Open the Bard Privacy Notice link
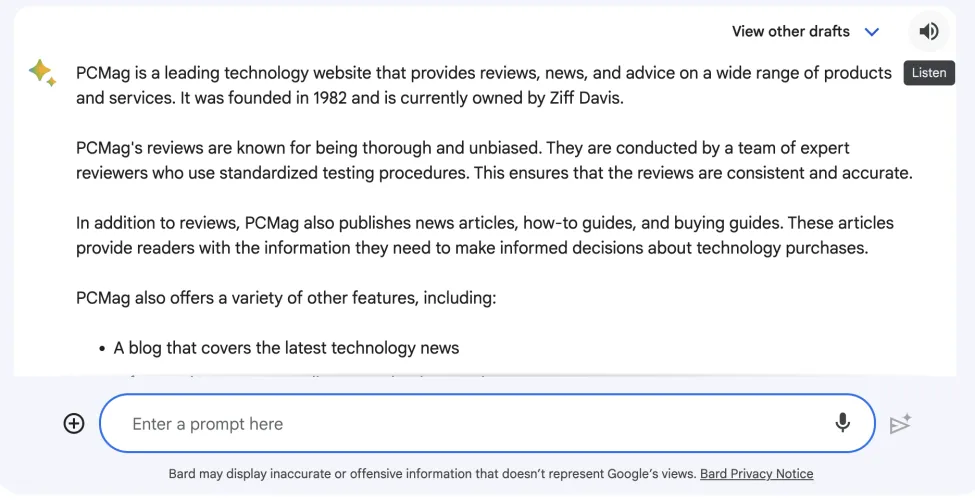Screen dimensions: 975x500 [x=756, y=474]
